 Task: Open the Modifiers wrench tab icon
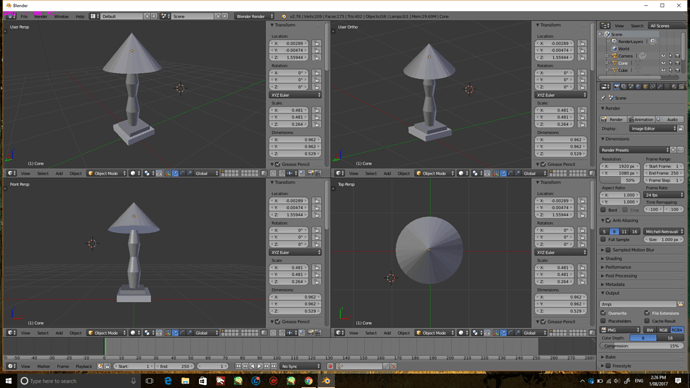pyautogui.click(x=660, y=87)
